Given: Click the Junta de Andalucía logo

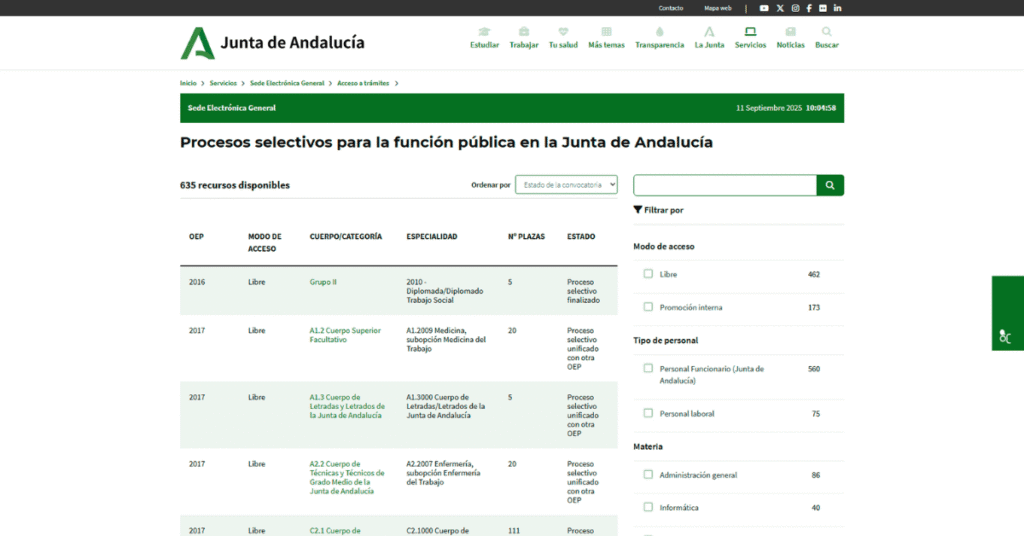Looking at the screenshot, I should pos(272,43).
